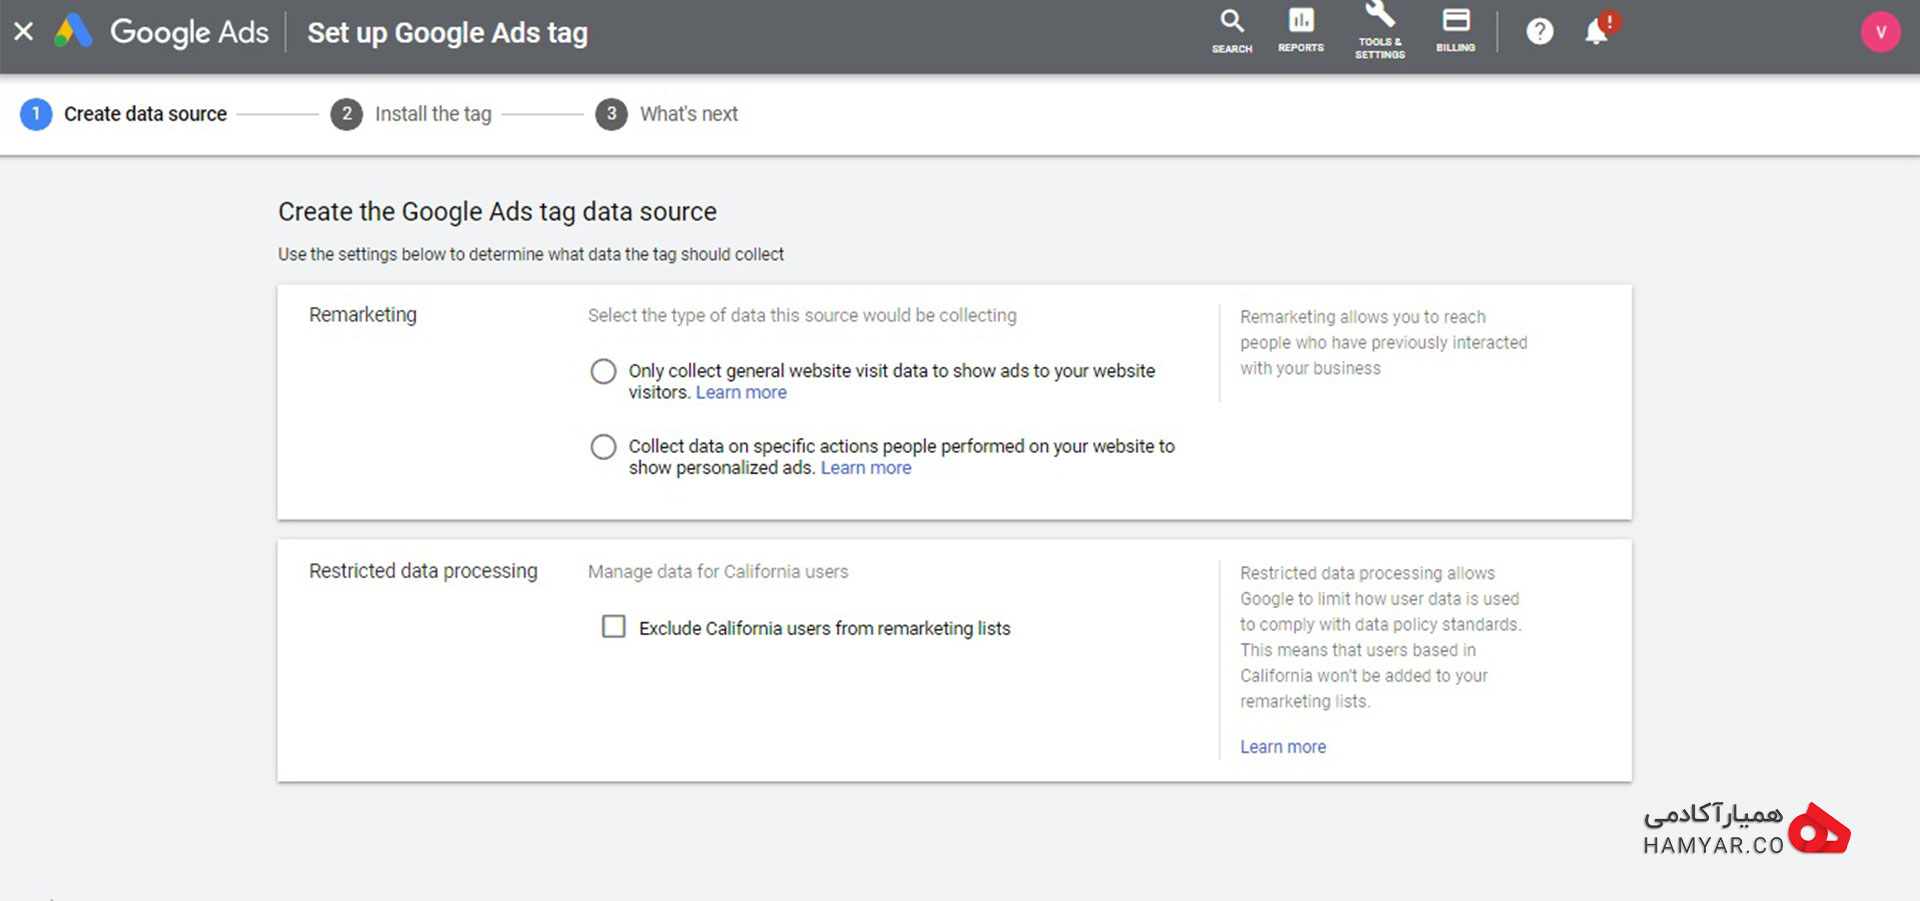Click 'Create the Google Ads tag data source' heading
Viewport: 1920px width, 901px height.
(x=497, y=212)
